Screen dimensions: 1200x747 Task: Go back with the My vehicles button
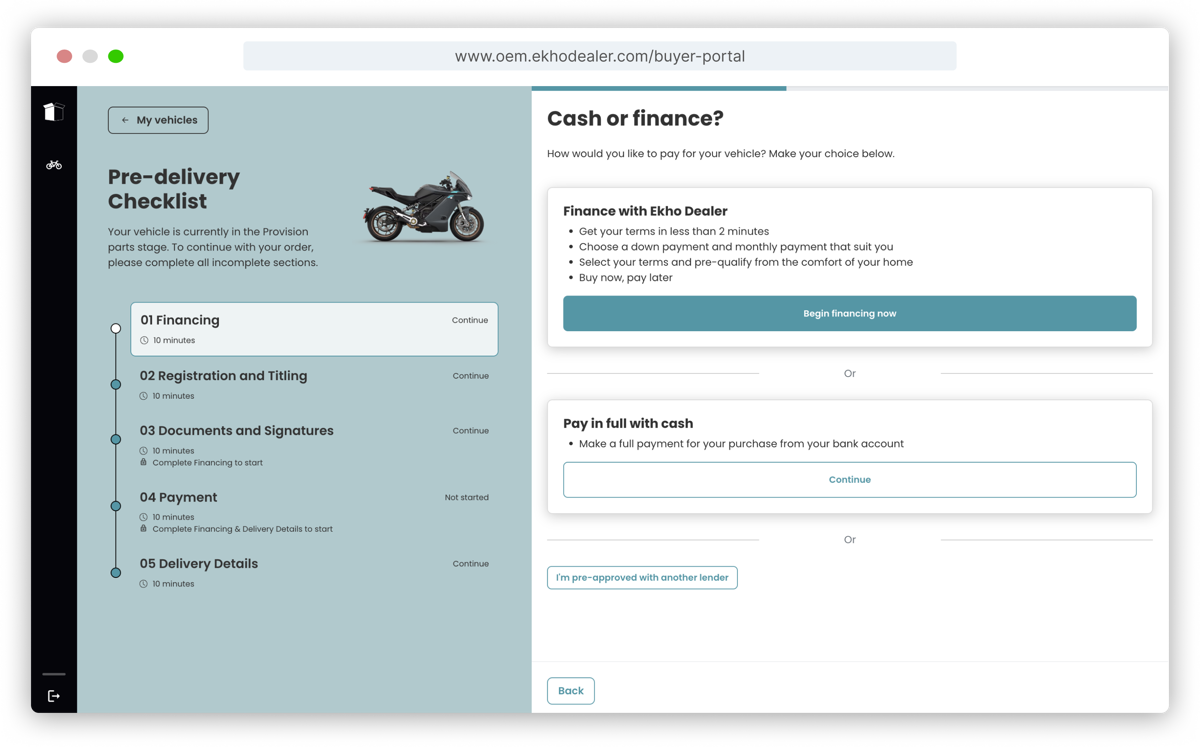[x=158, y=120]
